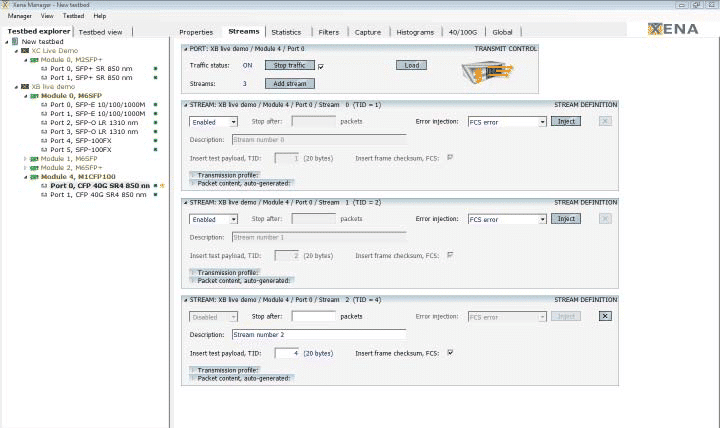720x428 pixels.
Task: Expand Transmission profile of Stream 0
Action: click(x=225, y=175)
